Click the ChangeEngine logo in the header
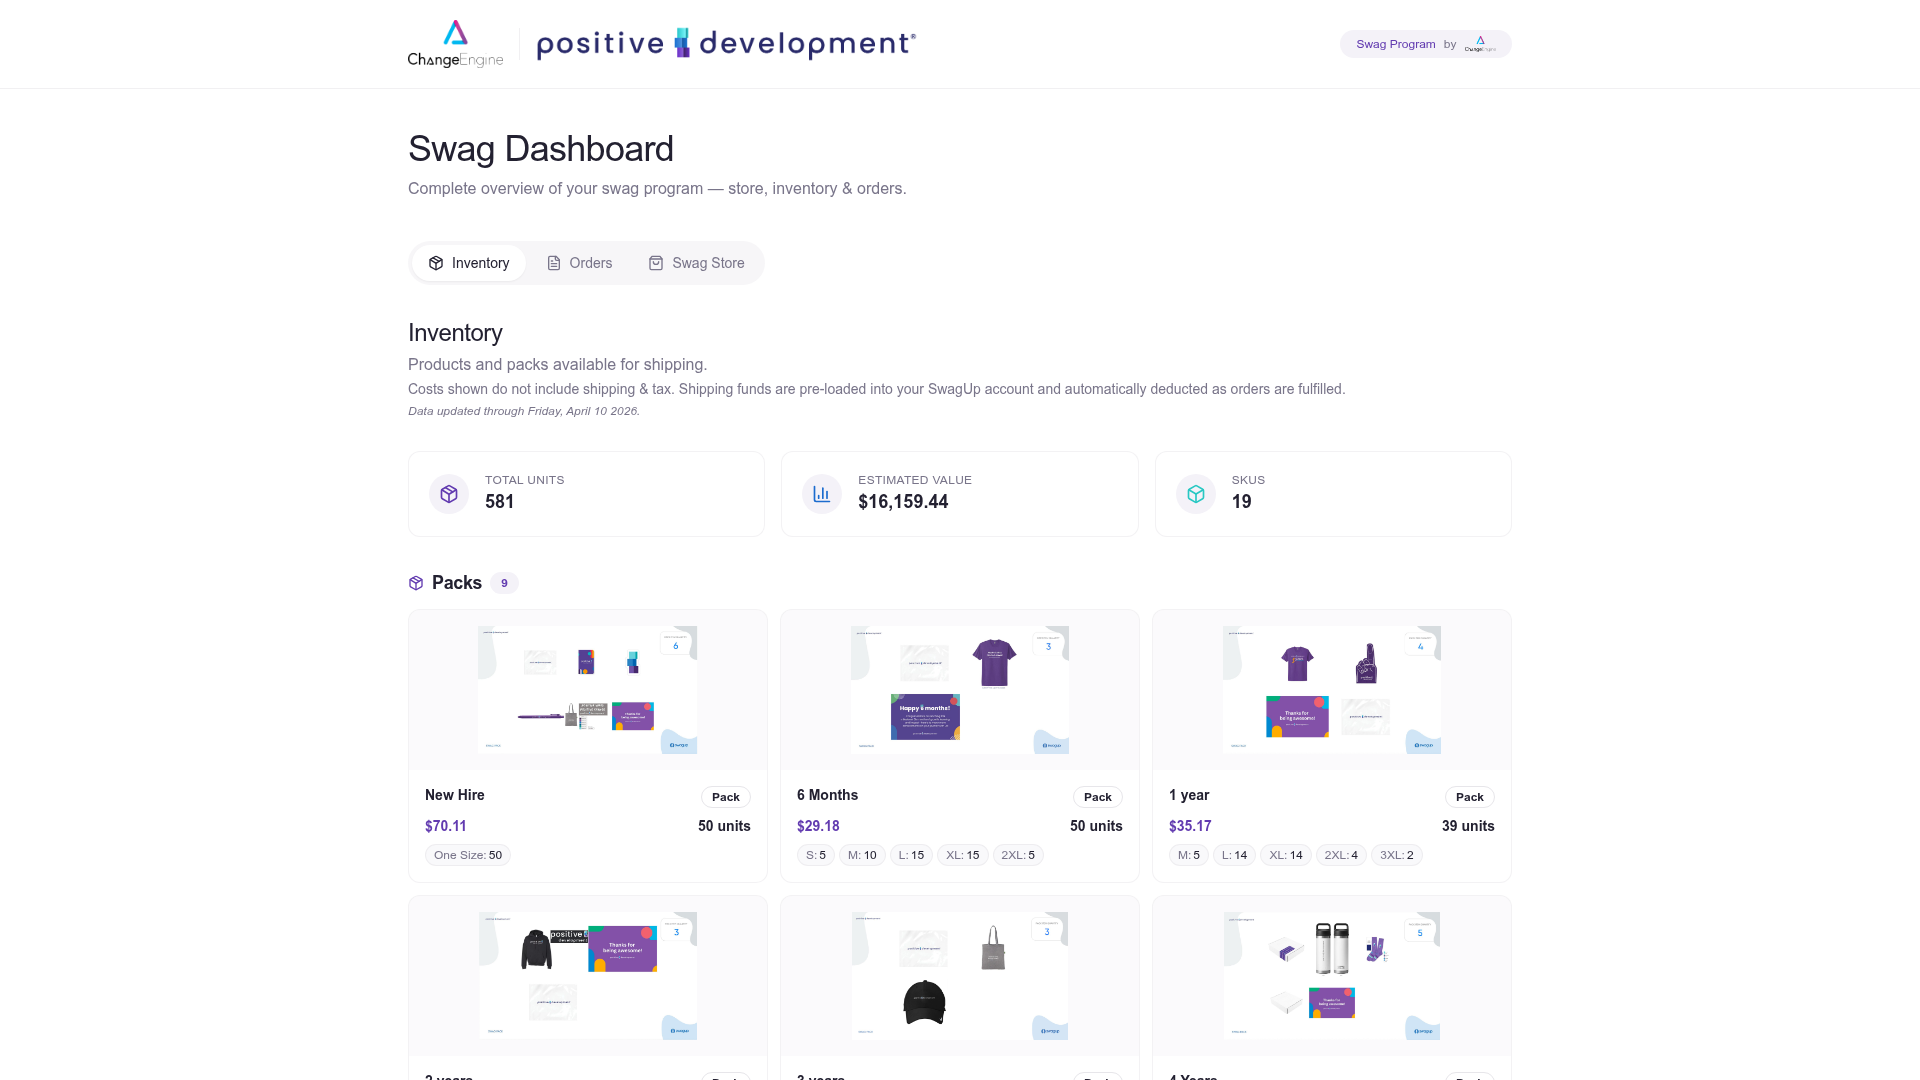Viewport: 1920px width, 1080px height. click(x=455, y=44)
